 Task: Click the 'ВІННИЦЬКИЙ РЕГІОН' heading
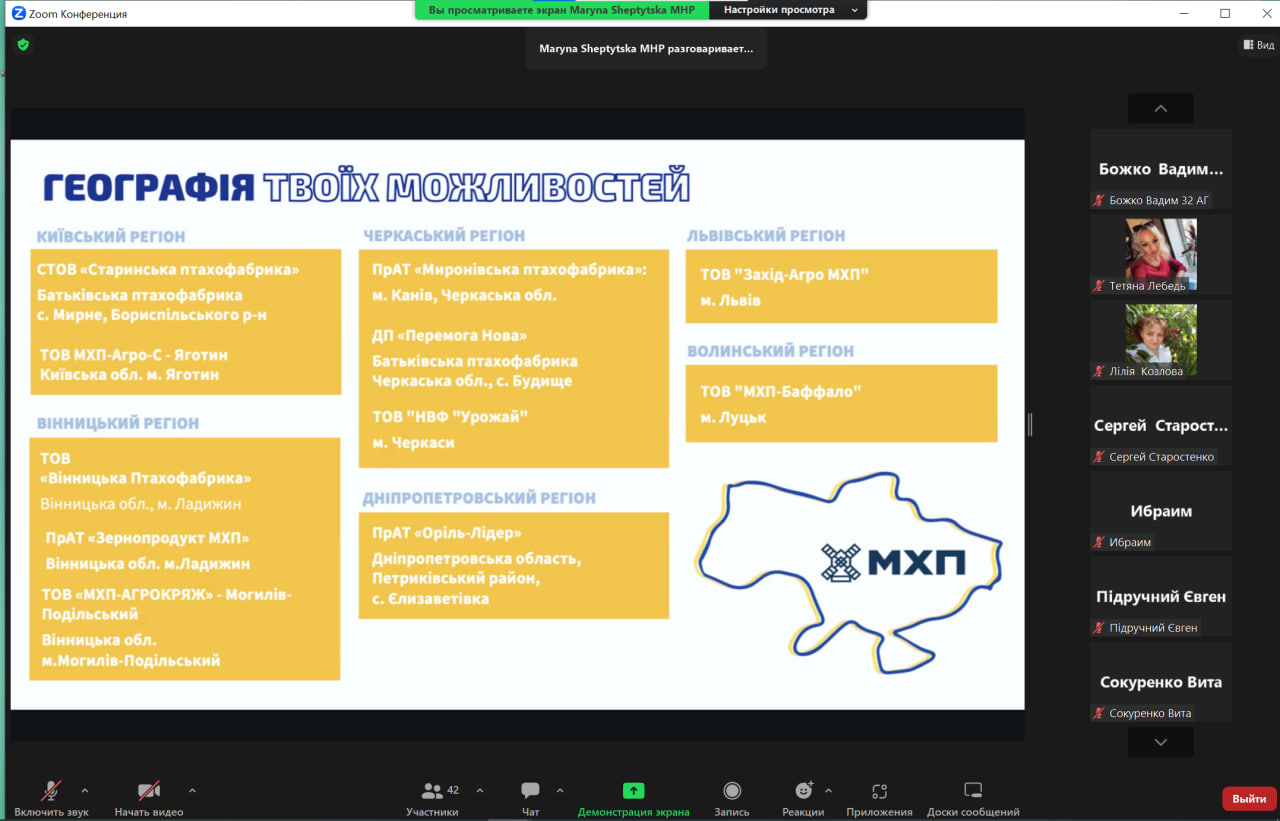click(118, 423)
